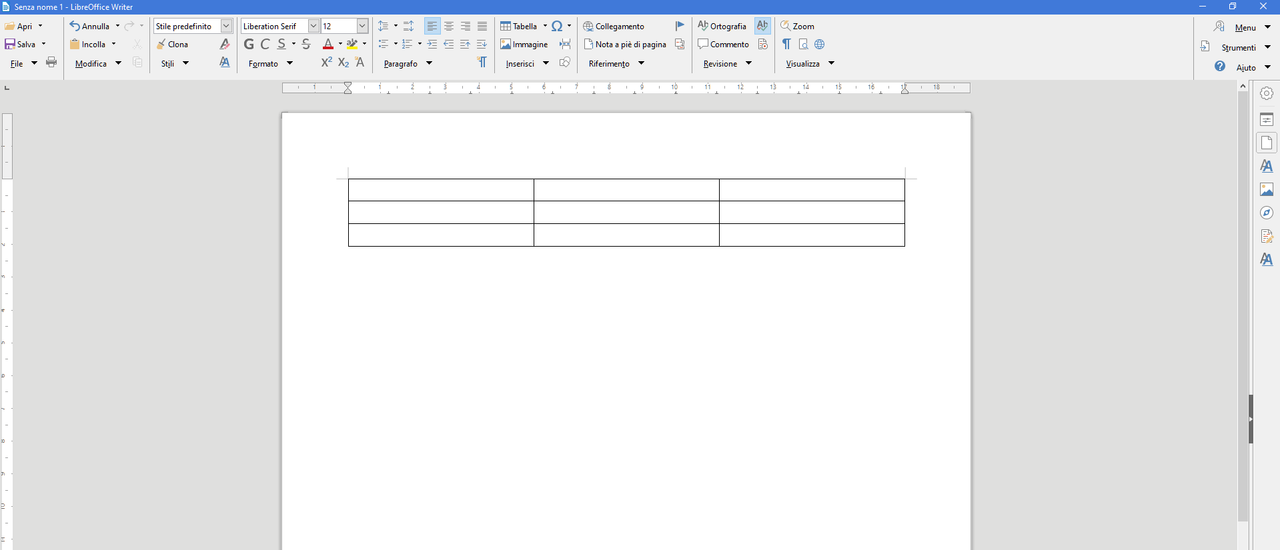
Task: Insert page break icon
Action: 565,44
